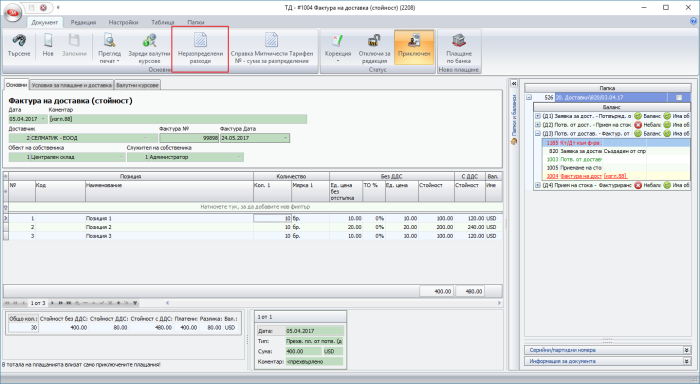Expand the (Д4) Прием на стока node
This screenshot has height=384, width=700.
pos(538,185)
